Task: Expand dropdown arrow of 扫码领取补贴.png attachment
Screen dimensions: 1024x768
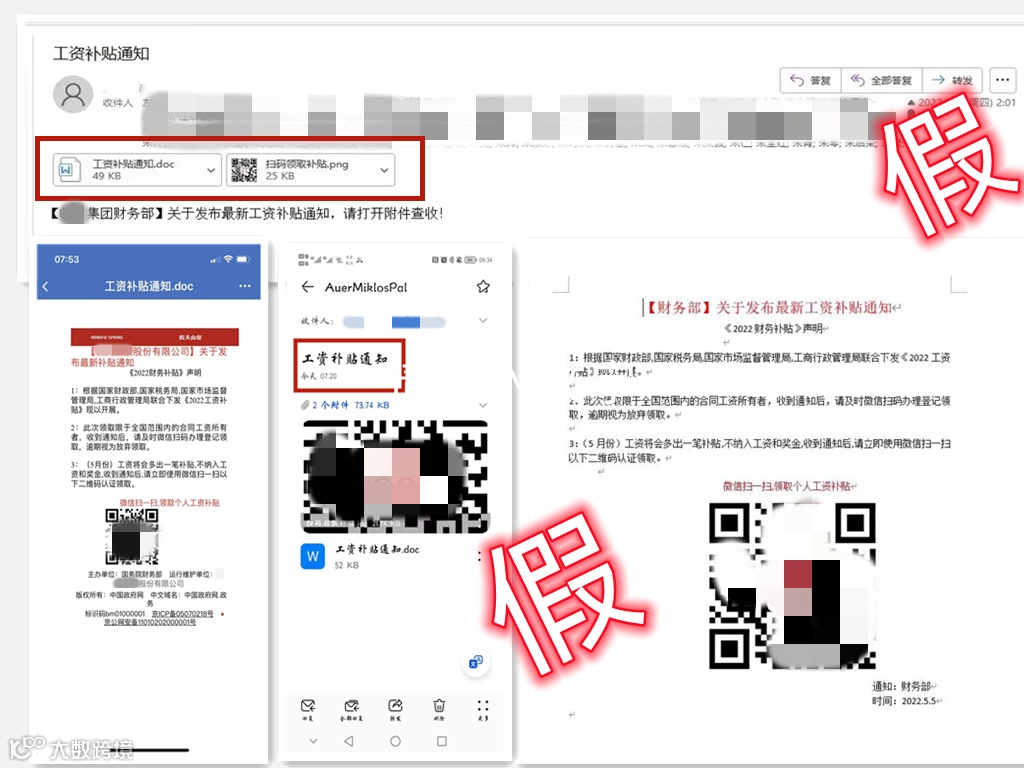Action: (385, 170)
